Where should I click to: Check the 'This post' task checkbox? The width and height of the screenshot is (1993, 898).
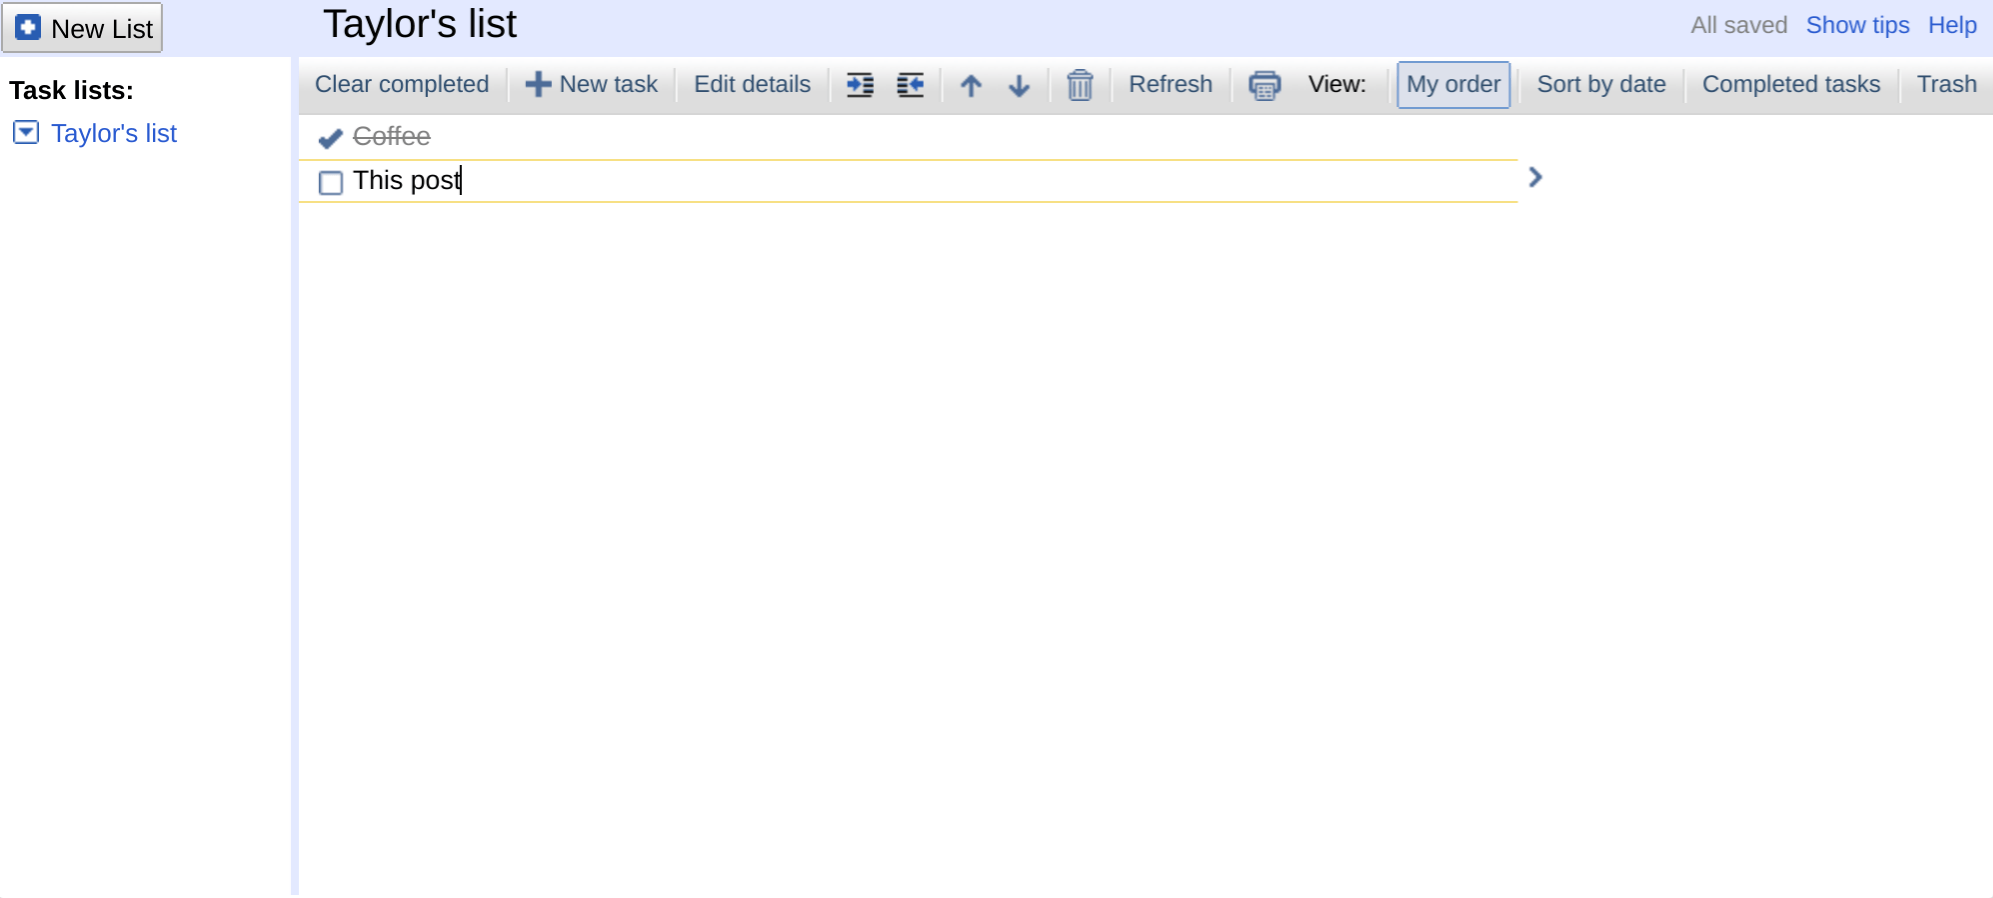[x=331, y=182]
